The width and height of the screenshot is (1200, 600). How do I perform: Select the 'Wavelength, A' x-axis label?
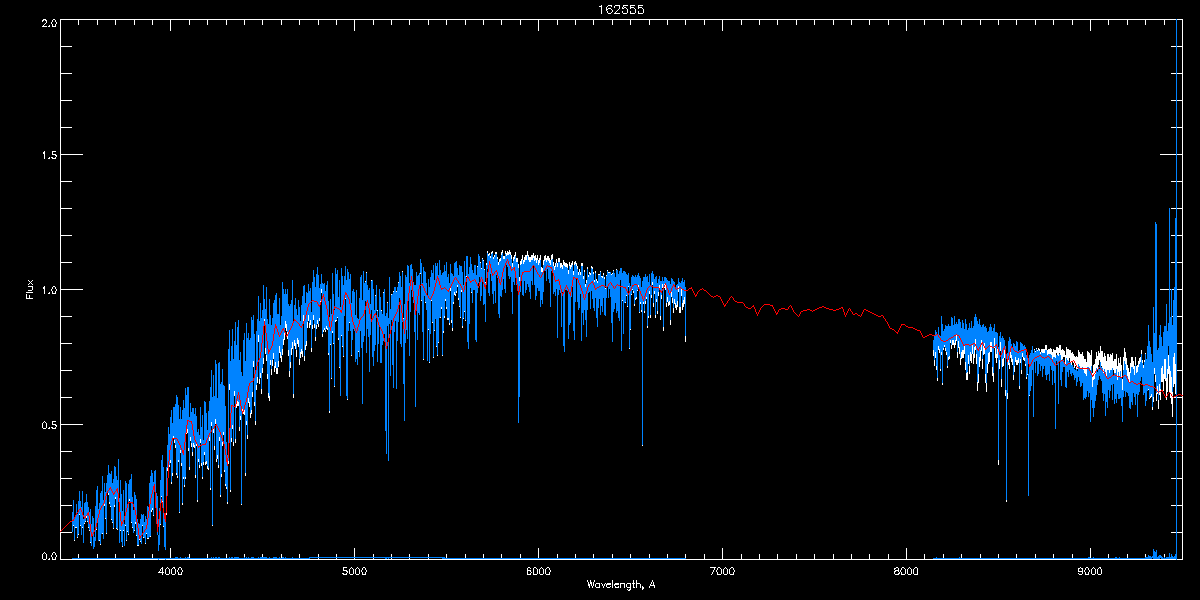point(620,585)
